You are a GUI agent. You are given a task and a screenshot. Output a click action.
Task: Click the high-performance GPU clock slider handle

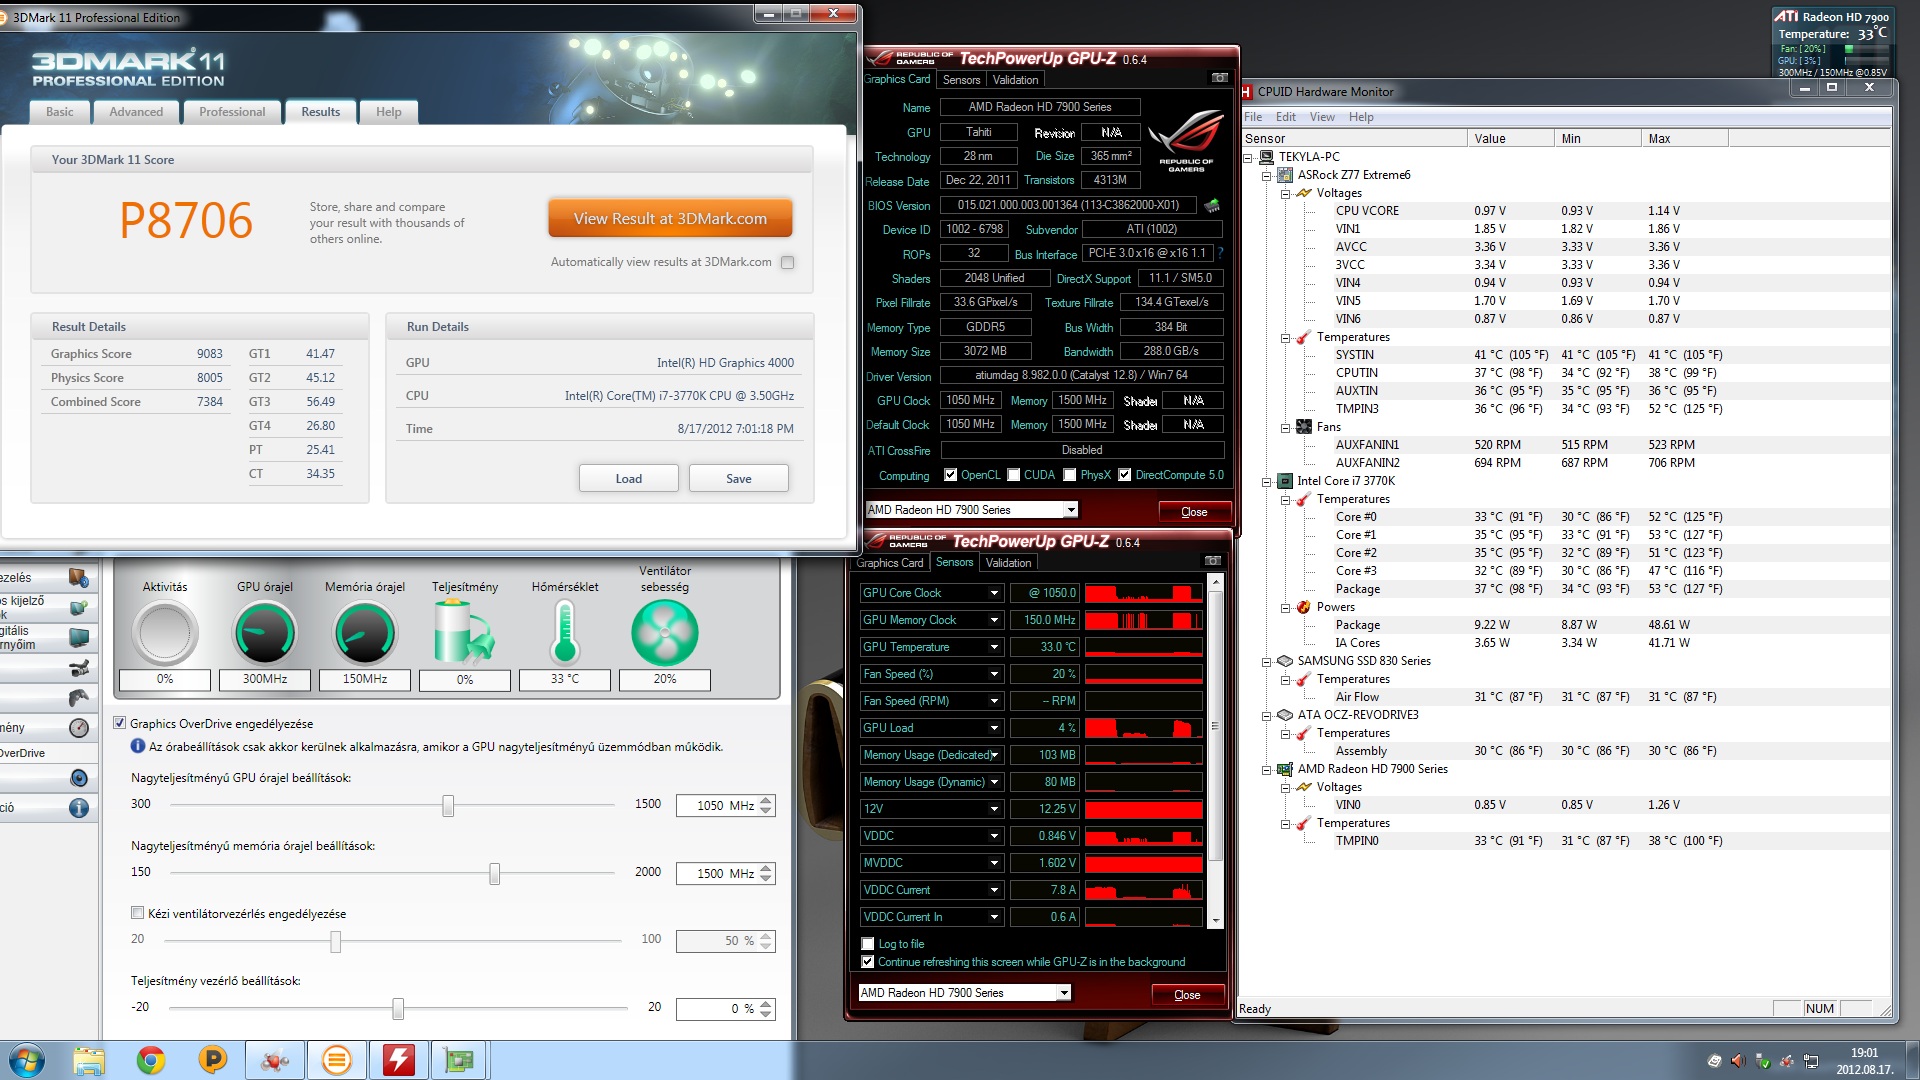(448, 805)
